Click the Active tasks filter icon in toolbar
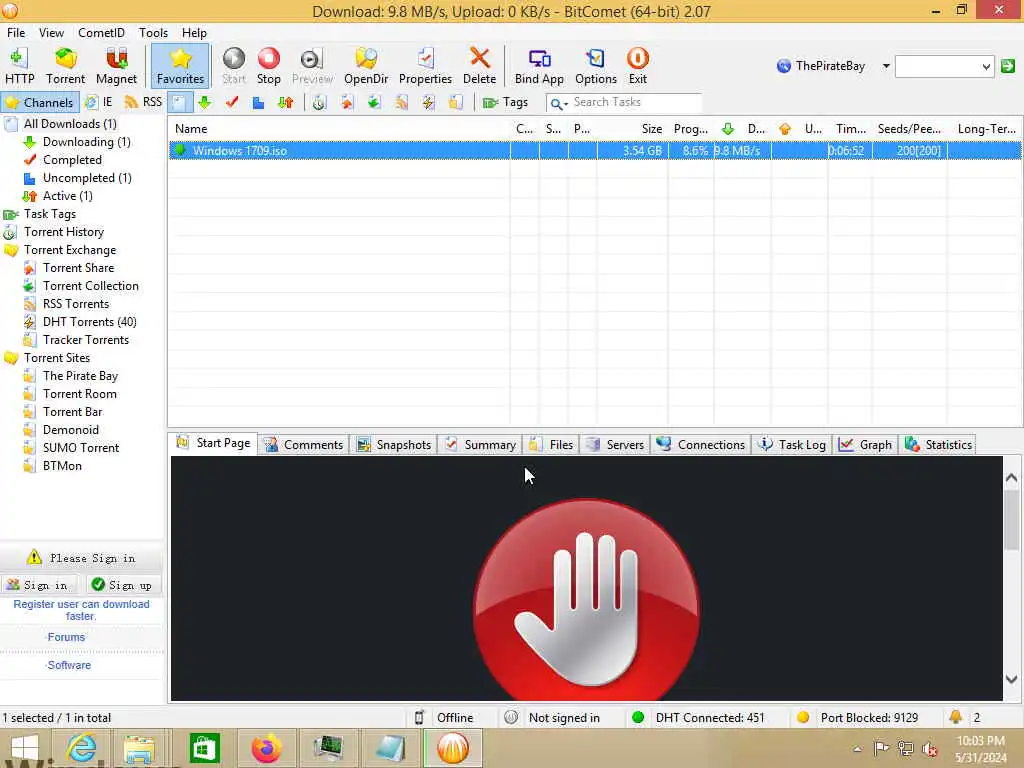The height and width of the screenshot is (768, 1024). (285, 103)
